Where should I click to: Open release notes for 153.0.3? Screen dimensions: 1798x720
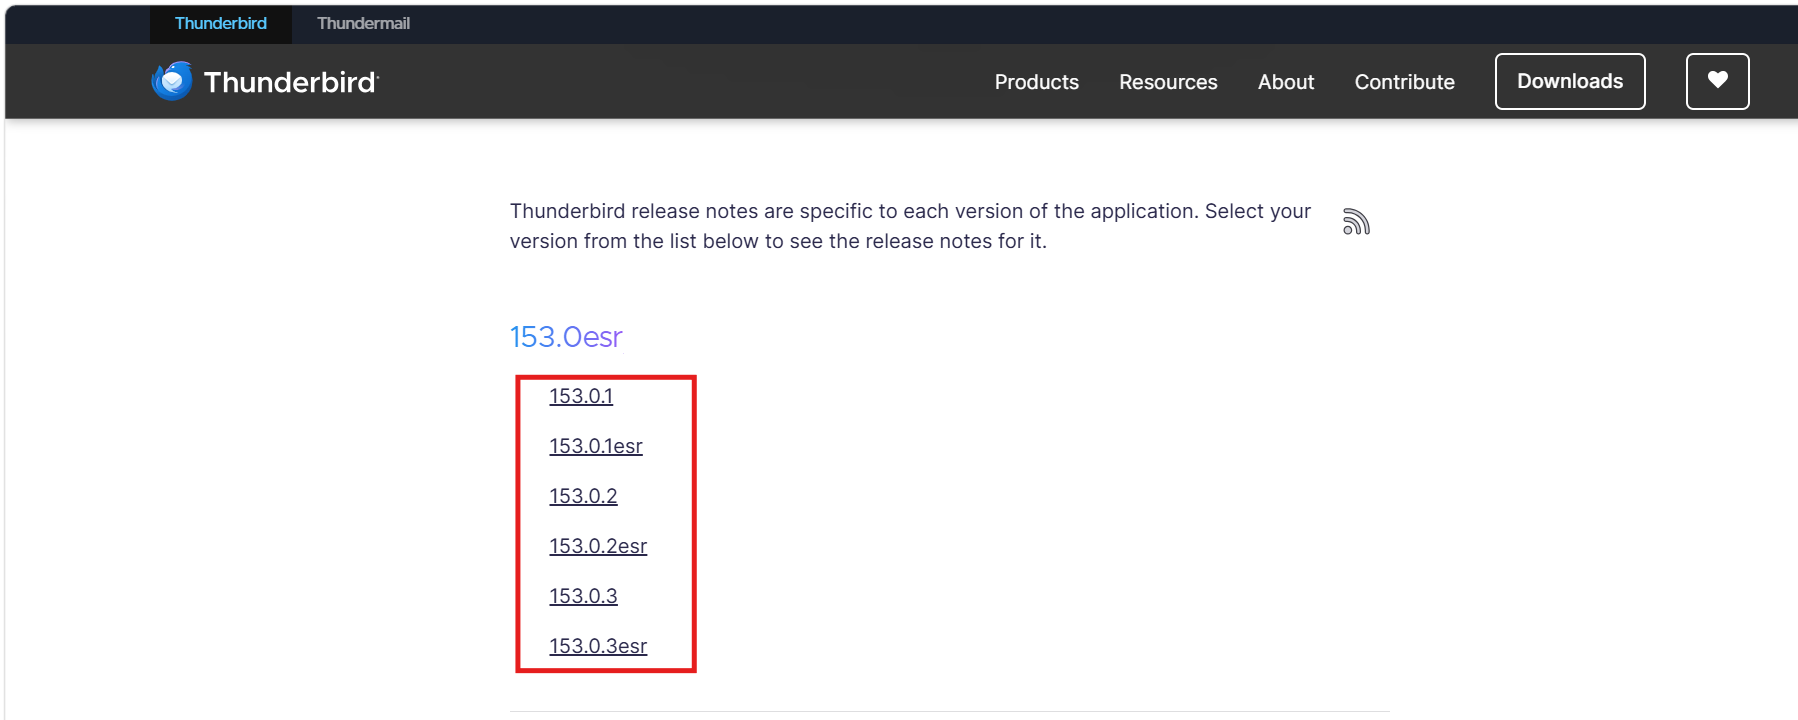pyautogui.click(x=583, y=596)
